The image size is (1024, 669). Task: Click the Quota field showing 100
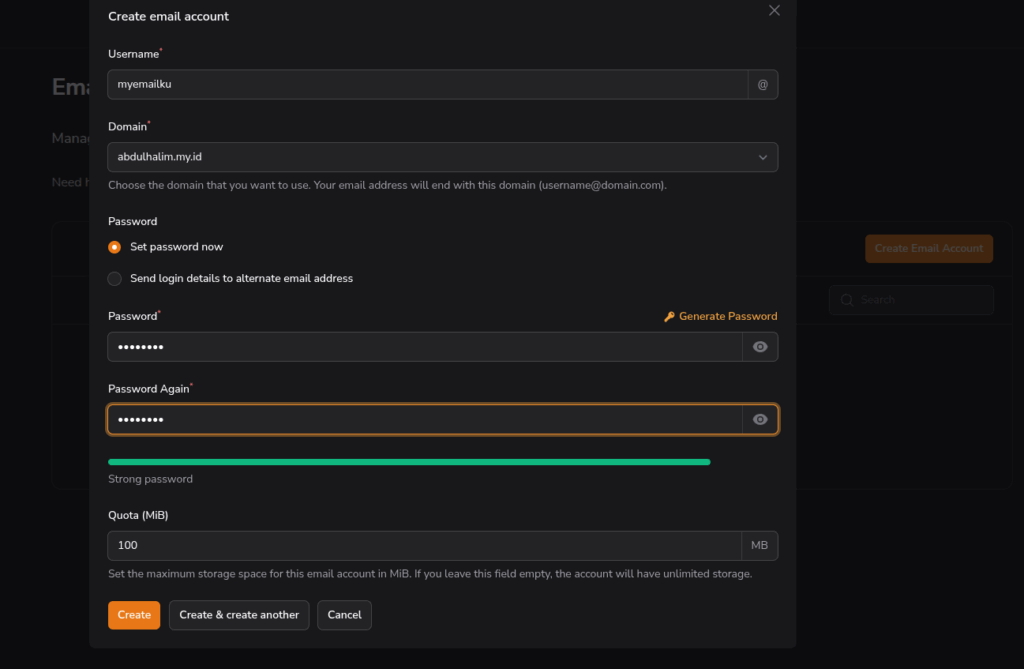click(424, 546)
